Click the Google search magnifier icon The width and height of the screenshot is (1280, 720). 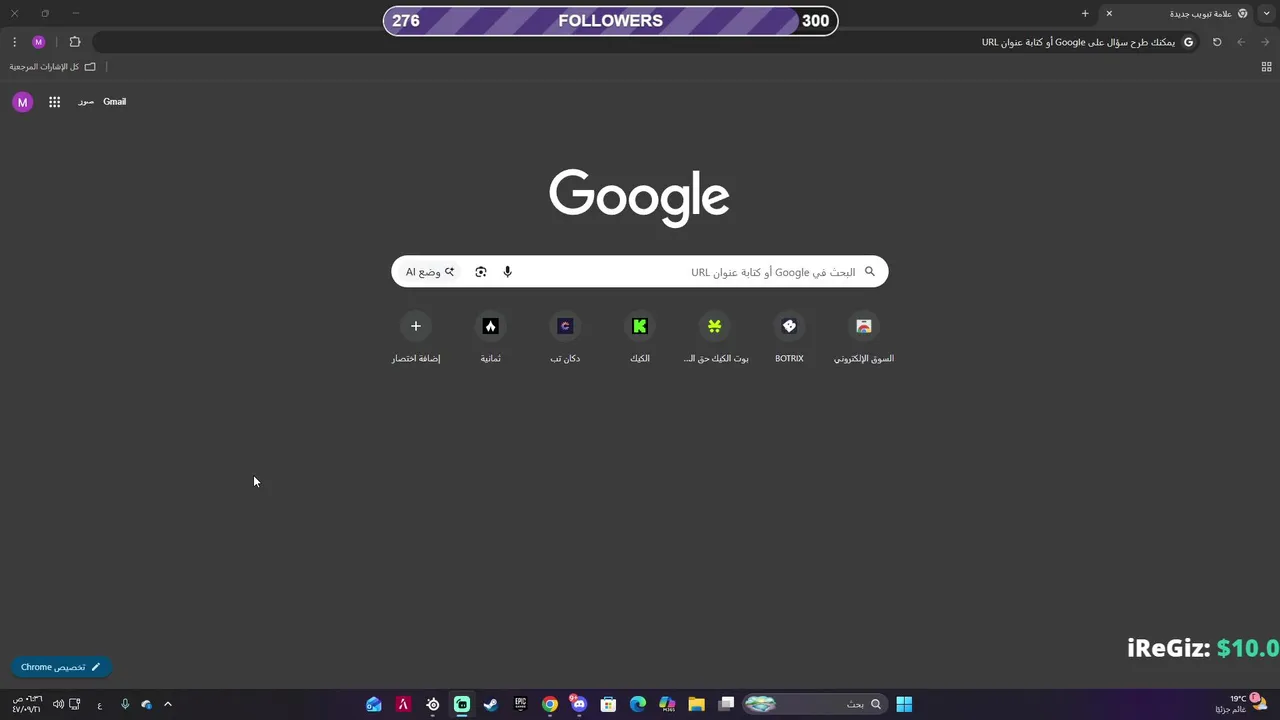coord(869,272)
